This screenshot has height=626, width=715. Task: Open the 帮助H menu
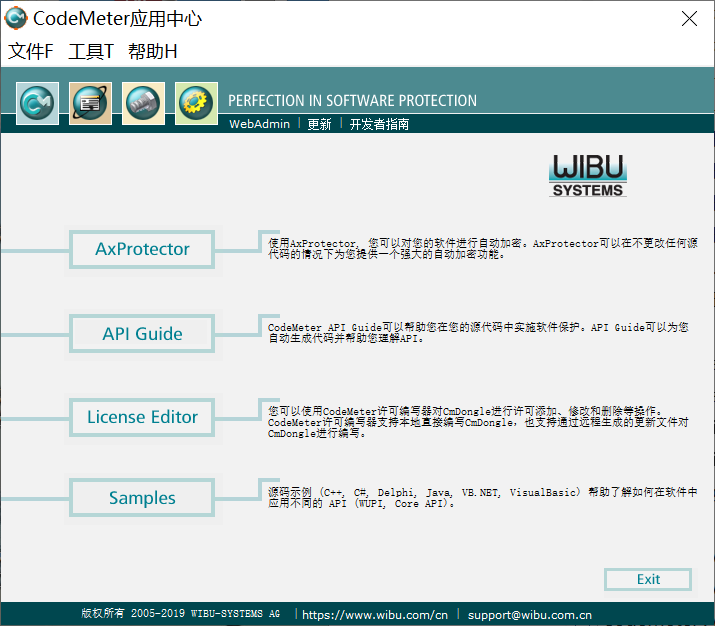click(x=153, y=51)
